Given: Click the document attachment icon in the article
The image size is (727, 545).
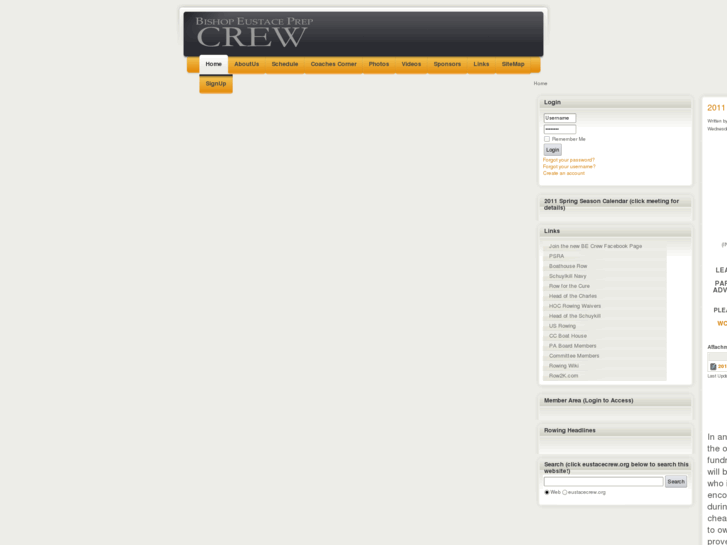Looking at the screenshot, I should point(713,366).
